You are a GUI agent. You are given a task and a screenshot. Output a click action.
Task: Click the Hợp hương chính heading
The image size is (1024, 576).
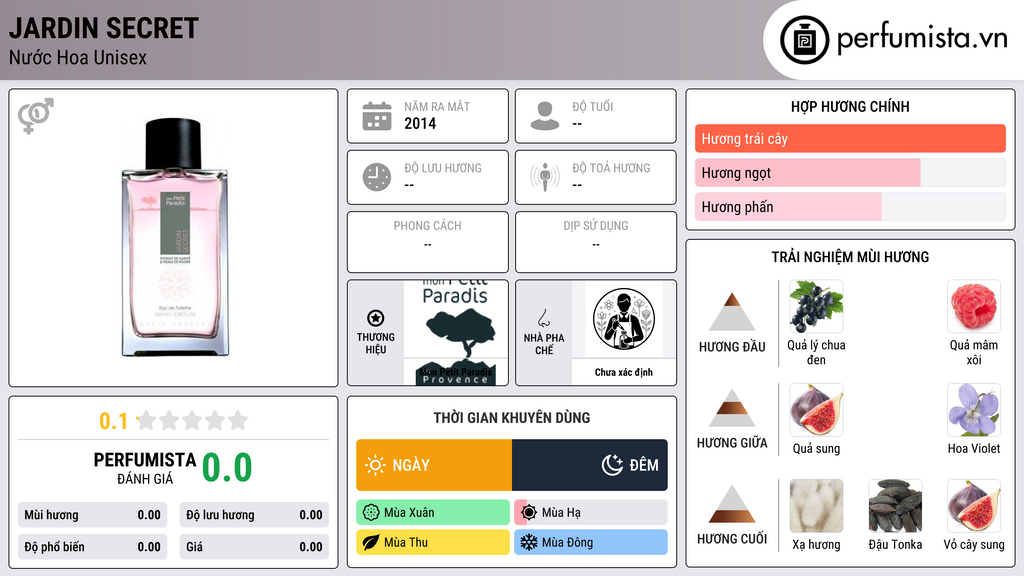click(850, 106)
